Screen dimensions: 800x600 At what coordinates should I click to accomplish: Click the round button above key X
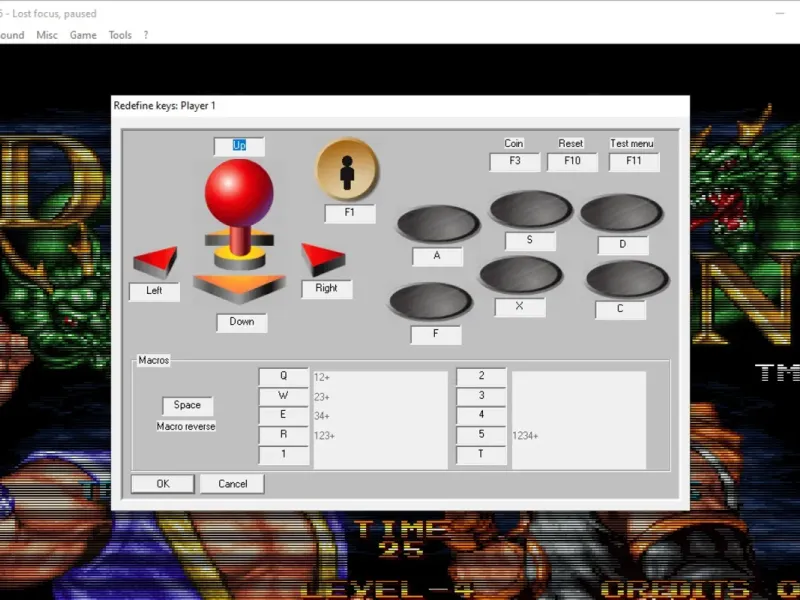pyautogui.click(x=521, y=274)
